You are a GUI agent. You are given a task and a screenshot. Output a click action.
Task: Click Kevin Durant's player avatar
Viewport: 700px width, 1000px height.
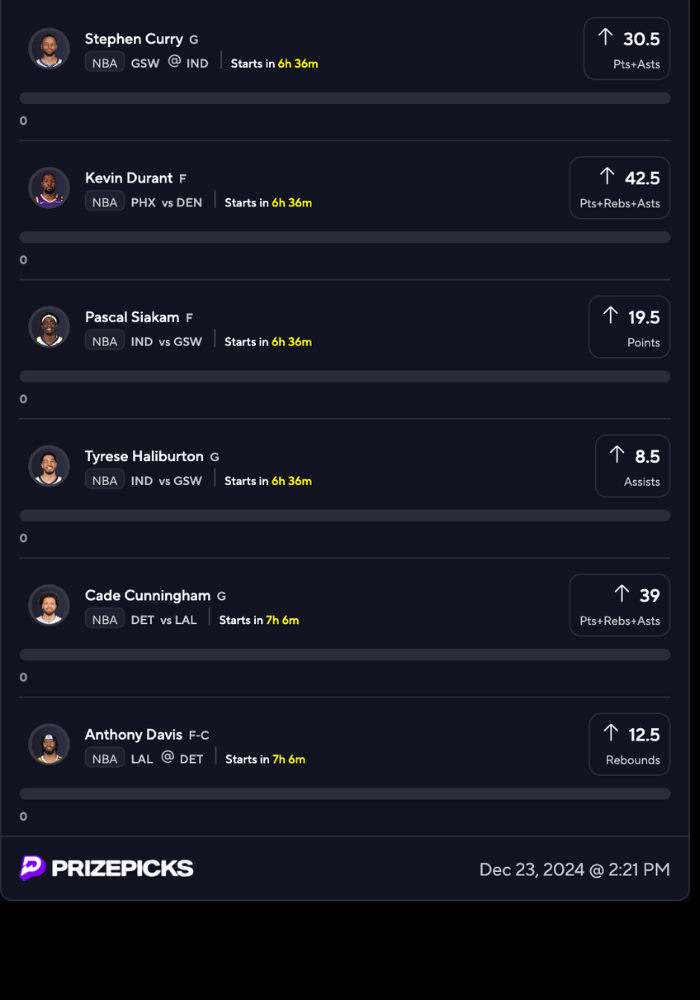pos(49,188)
